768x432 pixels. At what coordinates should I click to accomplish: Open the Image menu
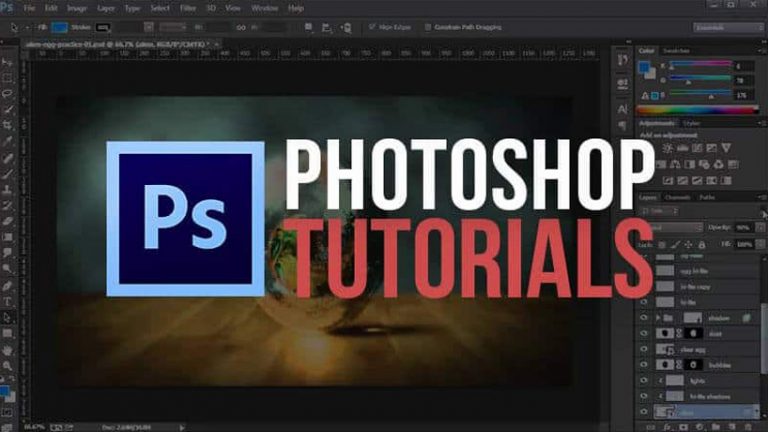(x=77, y=8)
